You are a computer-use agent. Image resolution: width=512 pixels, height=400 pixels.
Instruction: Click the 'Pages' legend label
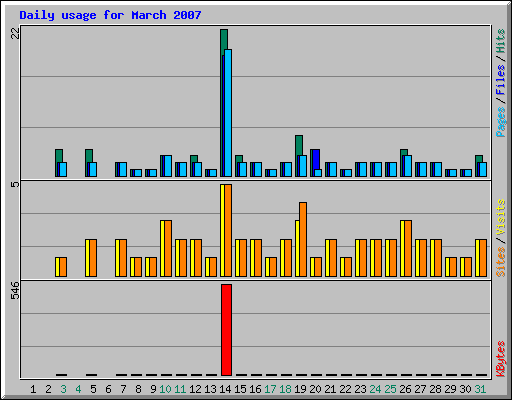pyautogui.click(x=501, y=122)
